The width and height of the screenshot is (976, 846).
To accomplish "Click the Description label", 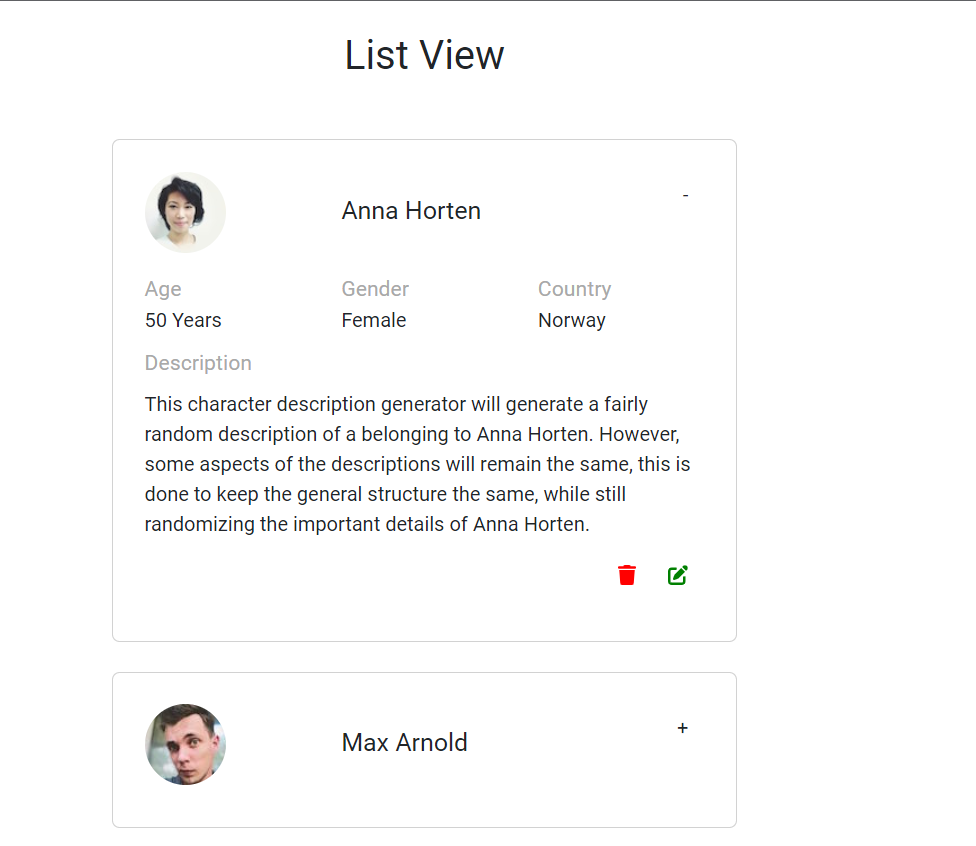I will (198, 362).
